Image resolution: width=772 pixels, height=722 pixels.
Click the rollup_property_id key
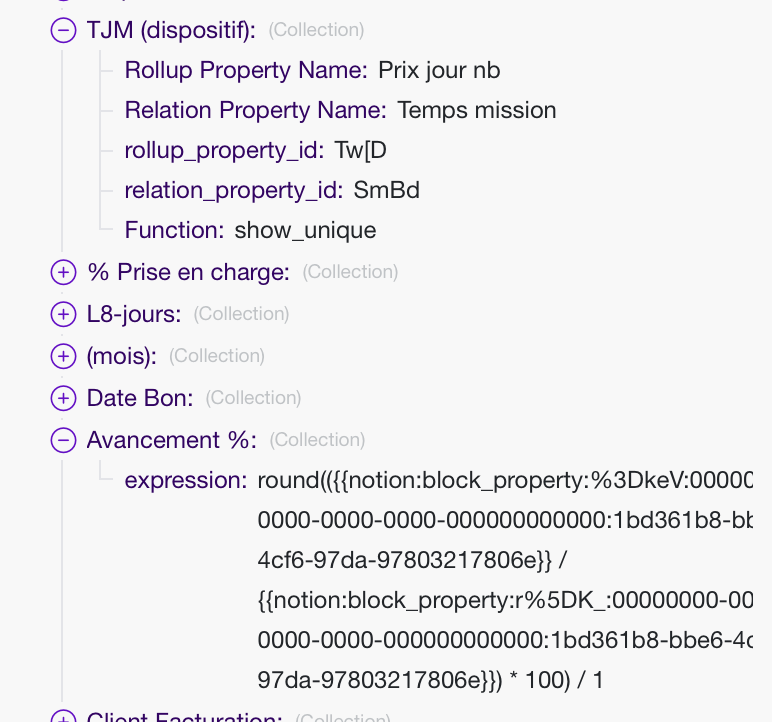(x=224, y=150)
